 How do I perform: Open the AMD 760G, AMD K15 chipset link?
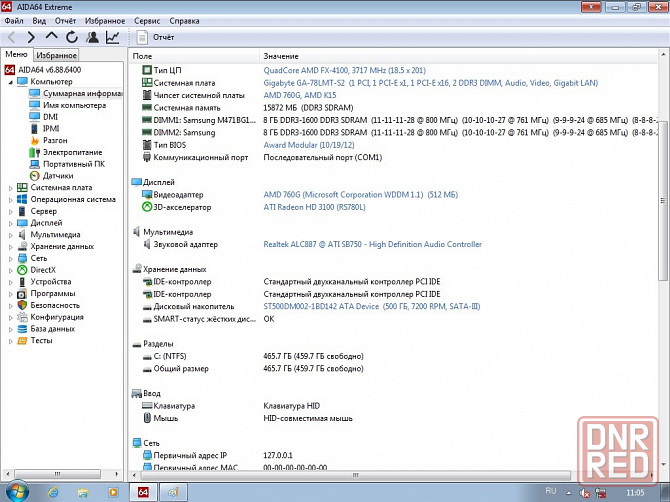300,95
